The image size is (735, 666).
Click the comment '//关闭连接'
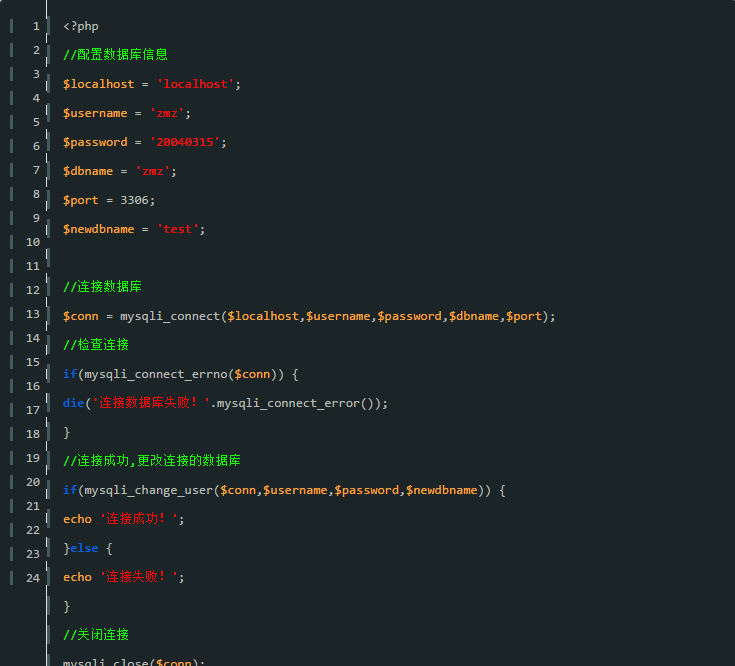pyautogui.click(x=96, y=635)
